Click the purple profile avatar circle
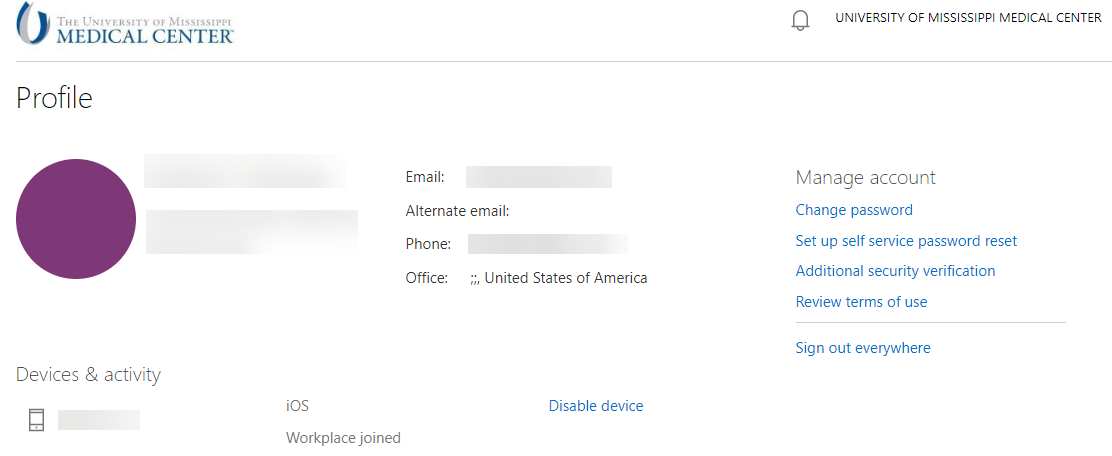Screen dimensions: 1112x456 point(76,219)
